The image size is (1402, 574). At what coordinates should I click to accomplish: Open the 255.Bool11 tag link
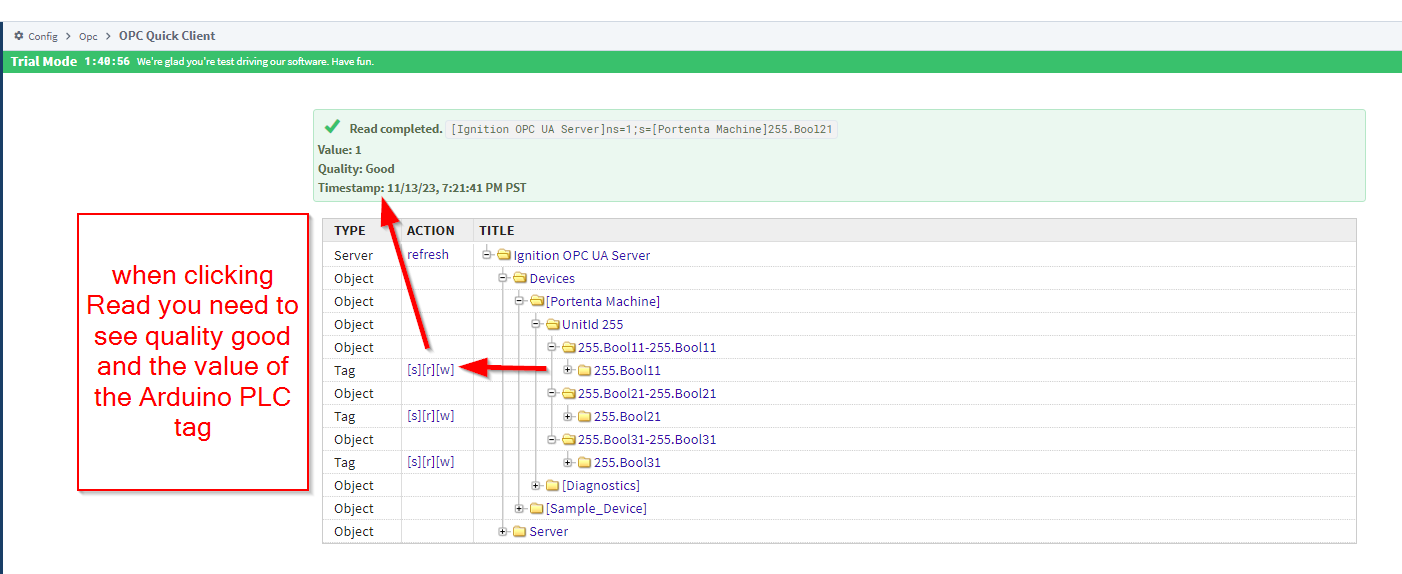pyautogui.click(x=627, y=370)
